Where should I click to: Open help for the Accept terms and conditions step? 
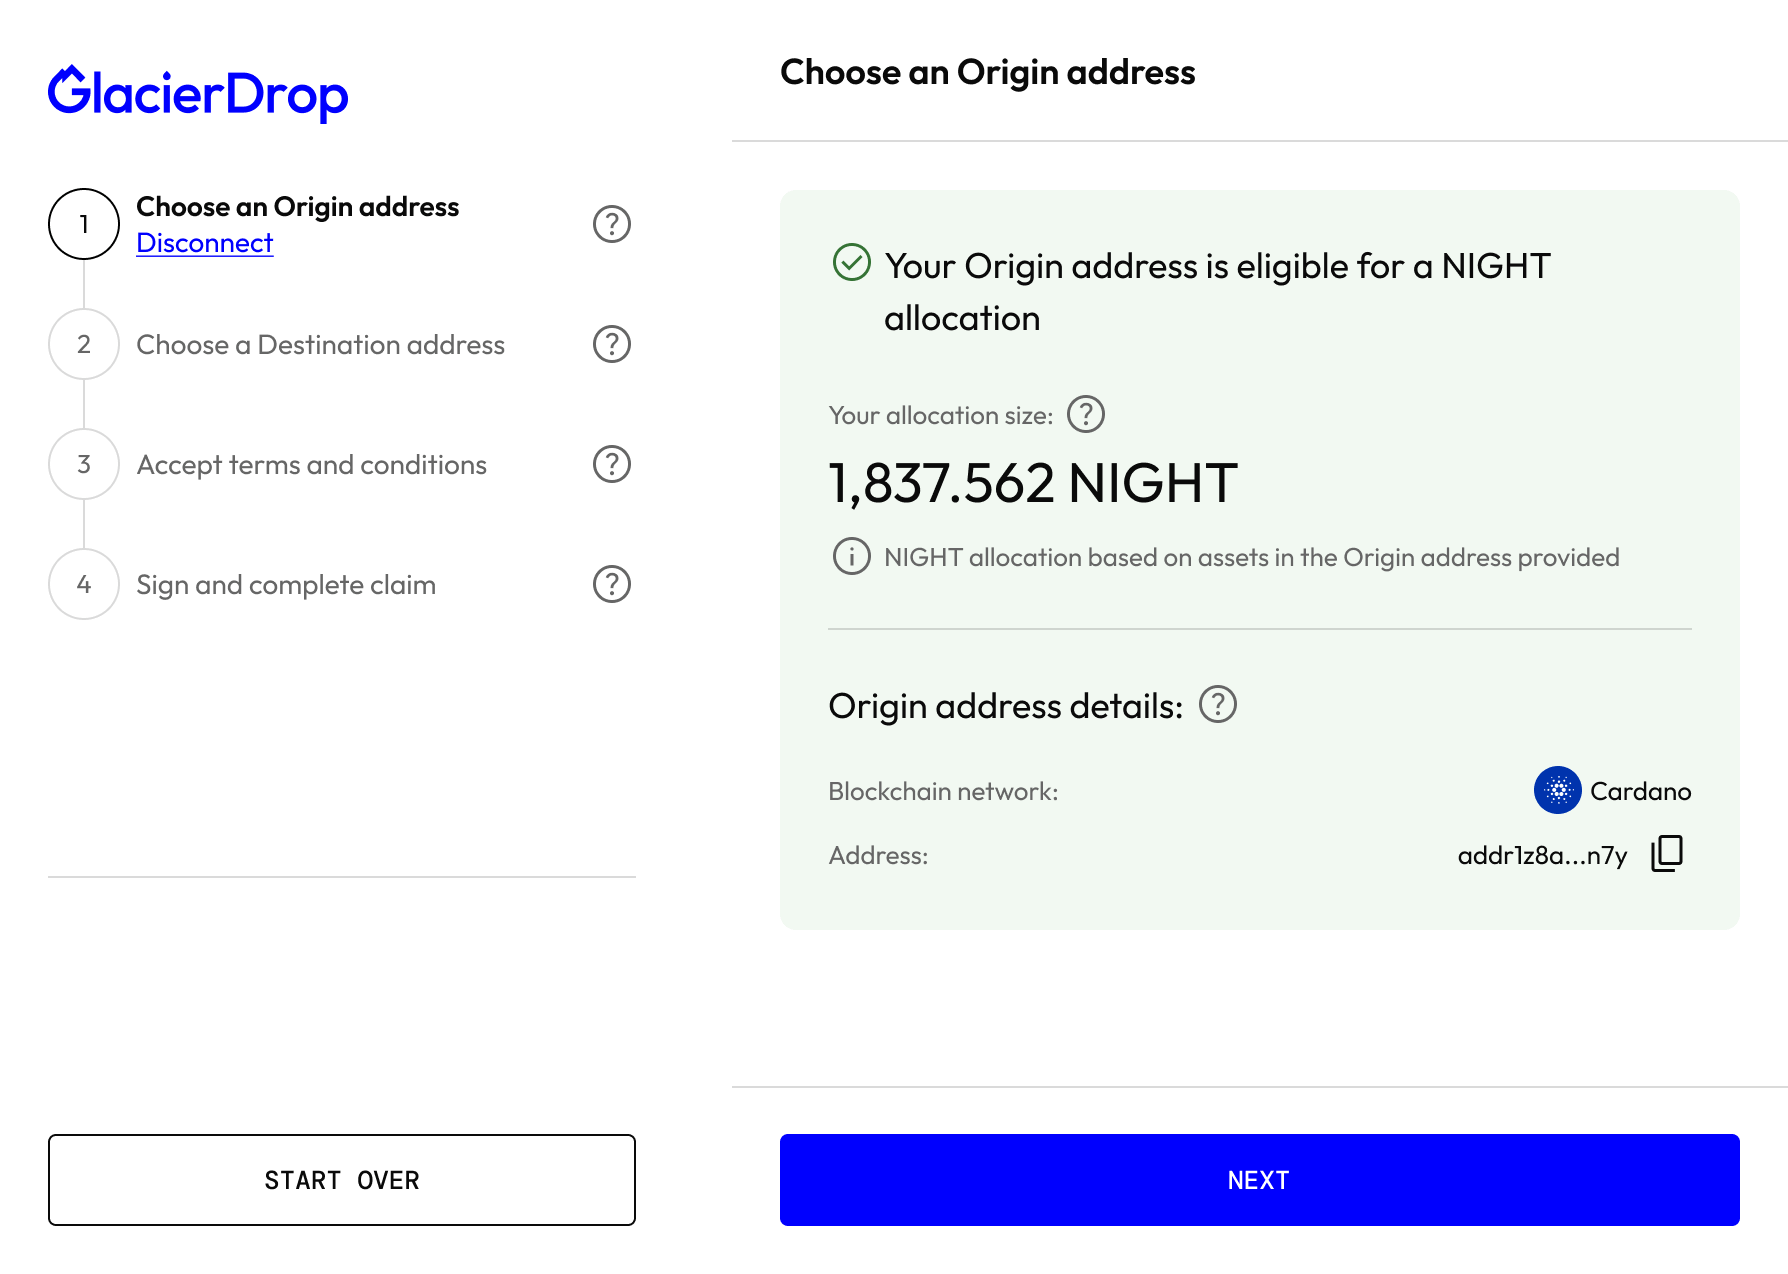pyautogui.click(x=612, y=464)
